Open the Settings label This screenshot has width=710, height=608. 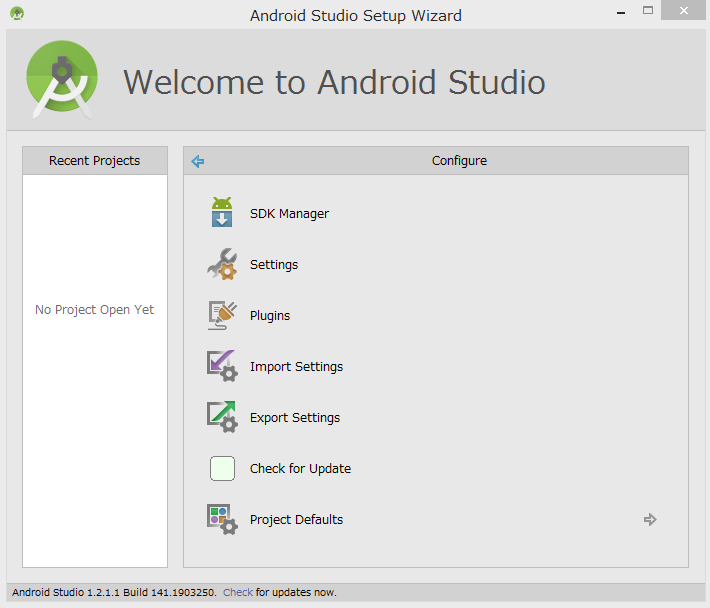tap(274, 264)
